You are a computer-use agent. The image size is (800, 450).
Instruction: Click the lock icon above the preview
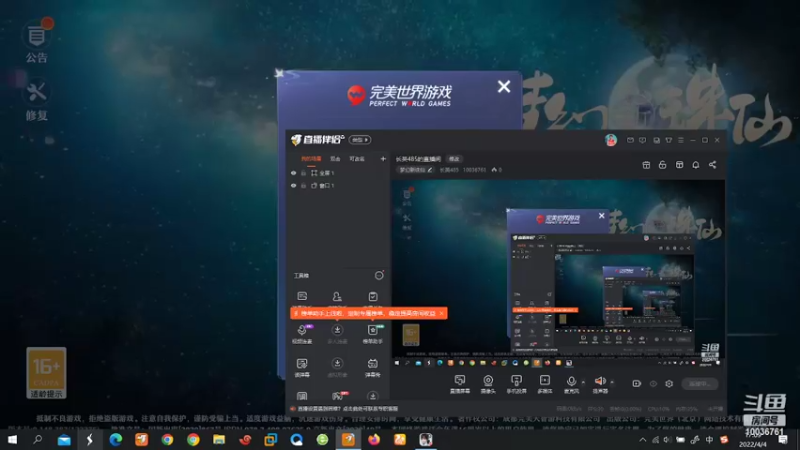(x=662, y=165)
